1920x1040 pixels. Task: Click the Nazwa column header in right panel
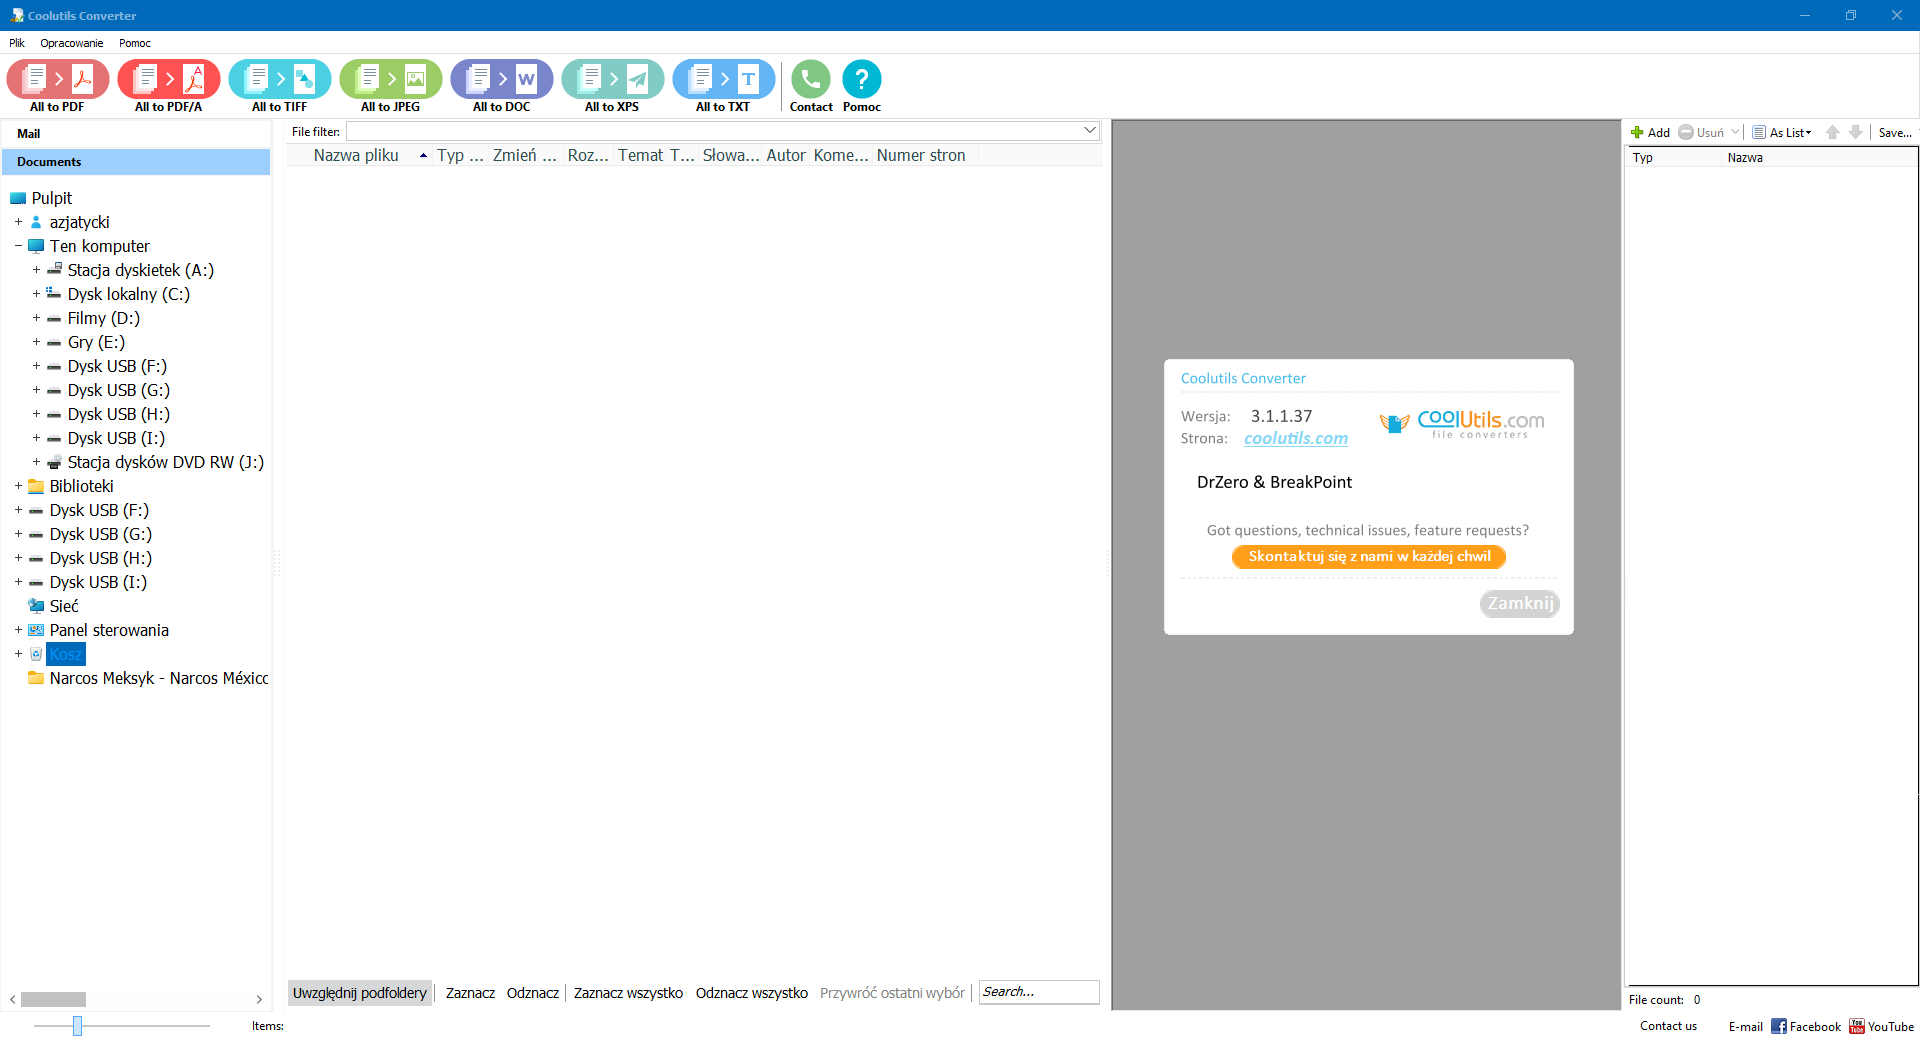click(x=1745, y=158)
